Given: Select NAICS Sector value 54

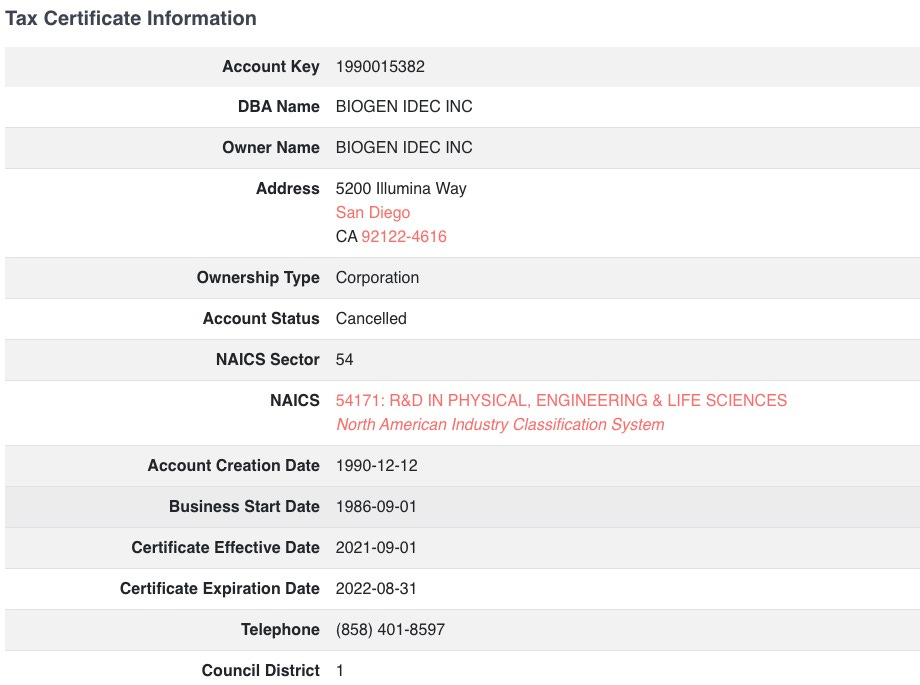Looking at the screenshot, I should pyautogui.click(x=344, y=359).
